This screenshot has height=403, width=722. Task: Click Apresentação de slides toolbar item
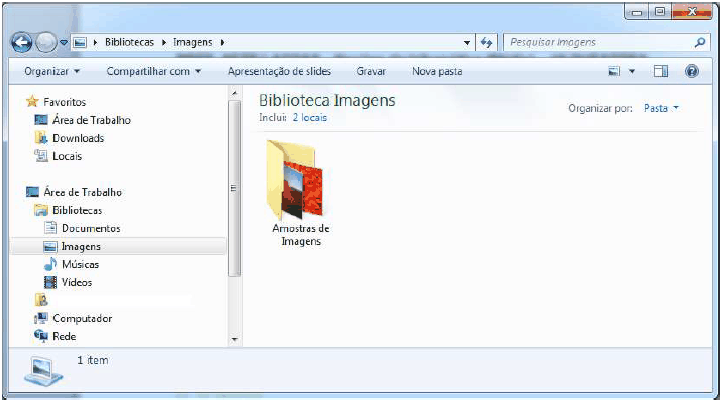(x=278, y=72)
